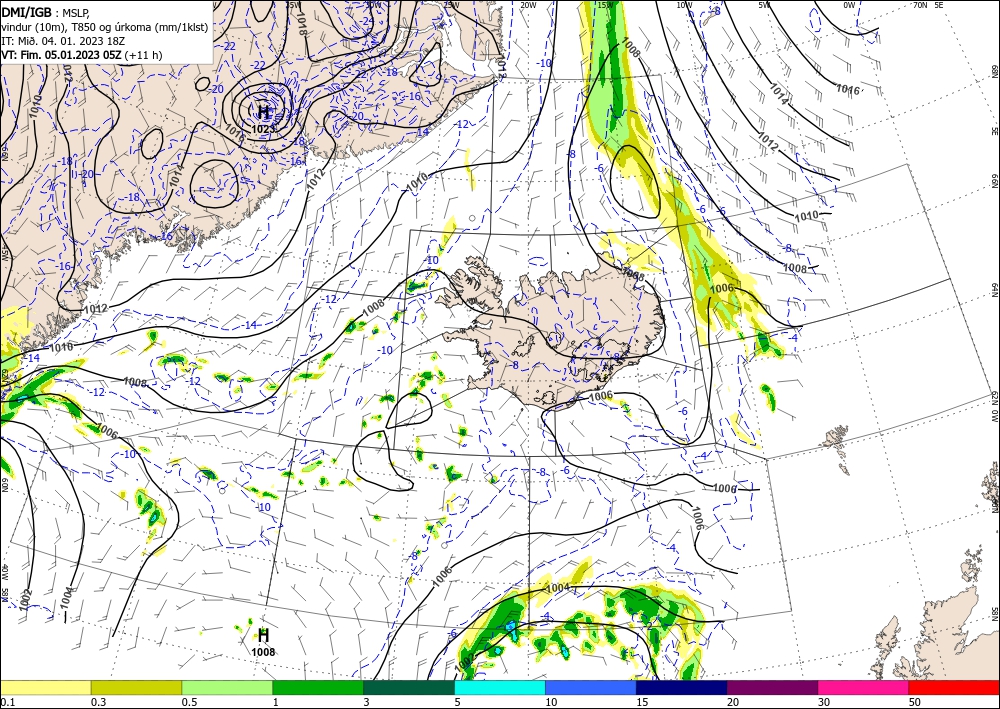The width and height of the screenshot is (1000, 709).
Task: Click the 15W longitude label at the top
Action: (606, 5)
